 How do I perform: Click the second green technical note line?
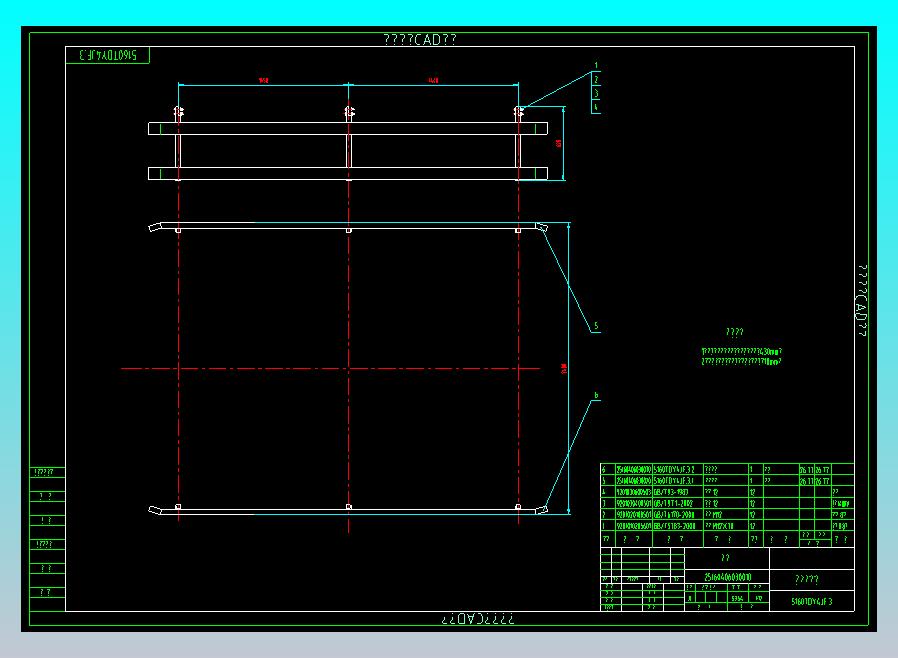(x=742, y=361)
